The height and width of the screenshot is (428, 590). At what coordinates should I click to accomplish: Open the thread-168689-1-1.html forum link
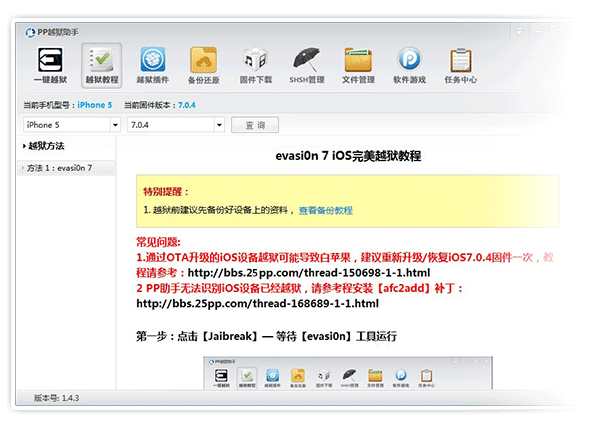coord(257,303)
